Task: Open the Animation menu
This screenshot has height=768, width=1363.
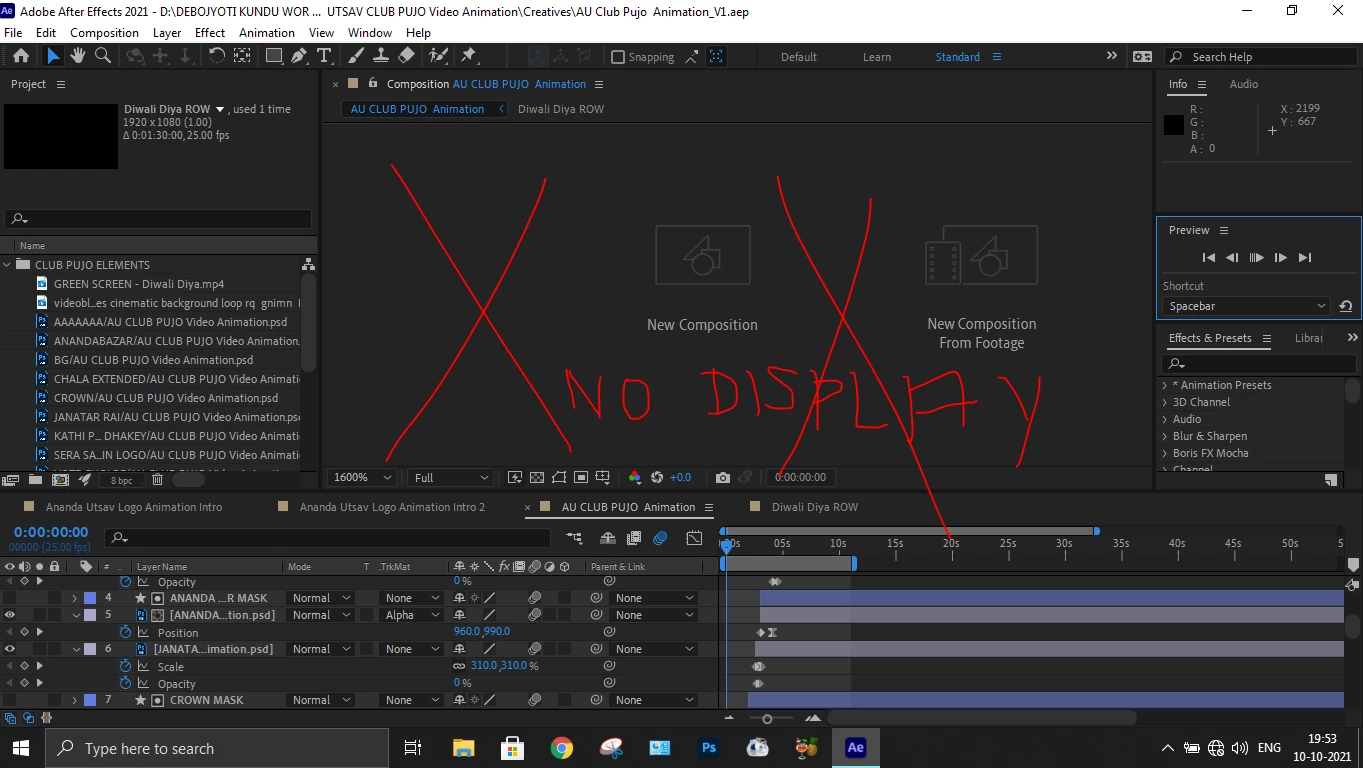Action: pos(267,32)
